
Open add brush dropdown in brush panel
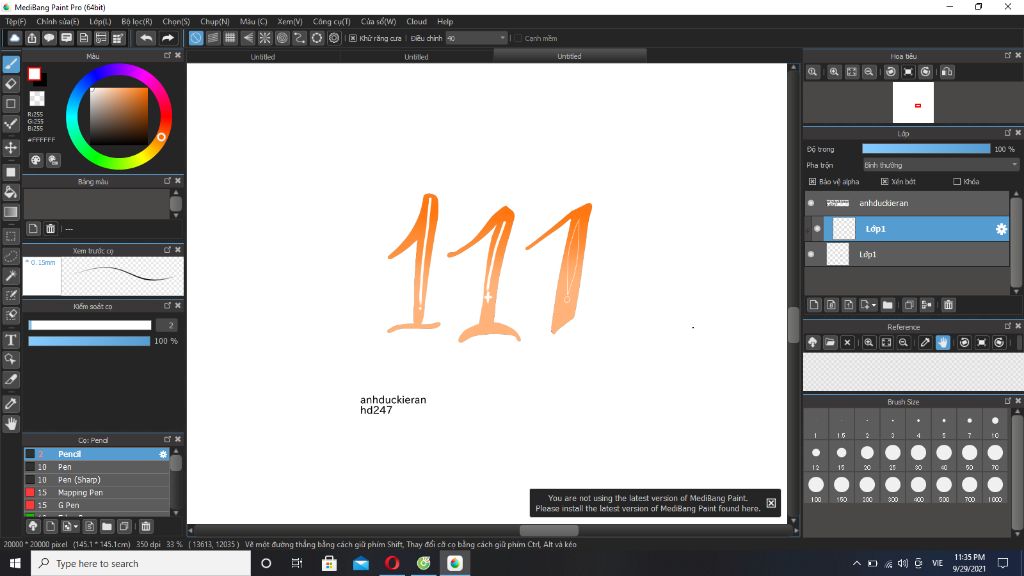coord(76,526)
